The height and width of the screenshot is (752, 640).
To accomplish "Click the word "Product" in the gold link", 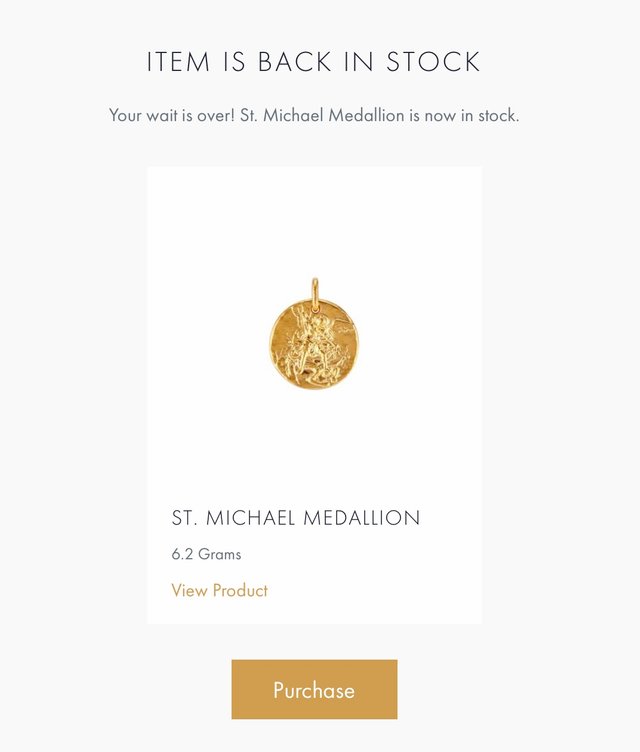I will [240, 590].
